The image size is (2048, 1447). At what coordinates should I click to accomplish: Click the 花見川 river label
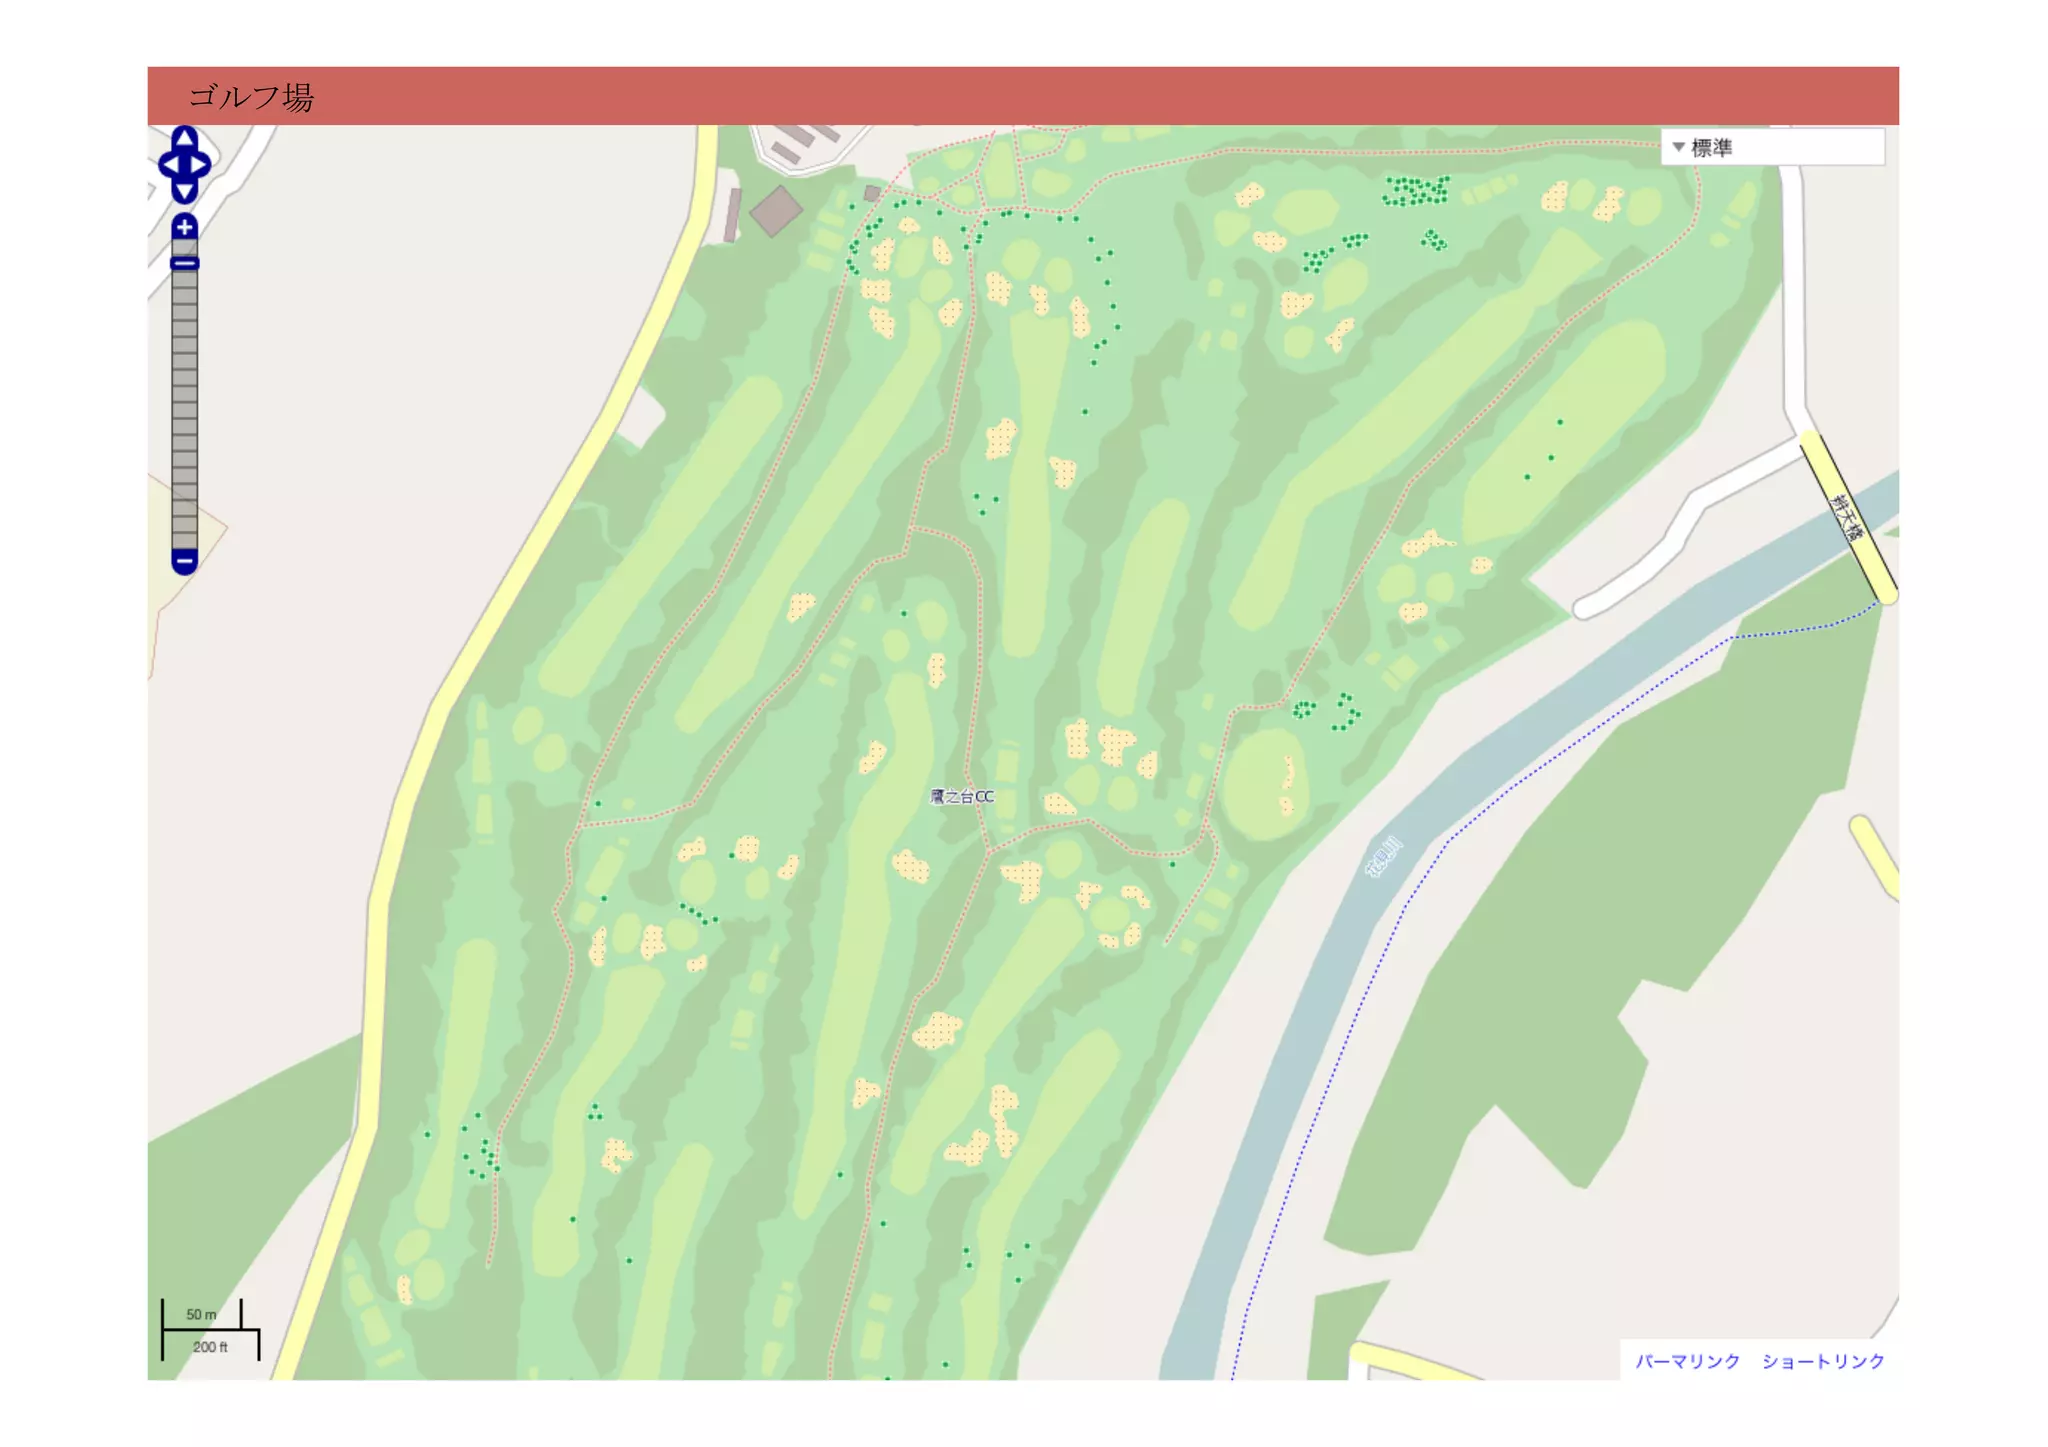[x=1384, y=858]
